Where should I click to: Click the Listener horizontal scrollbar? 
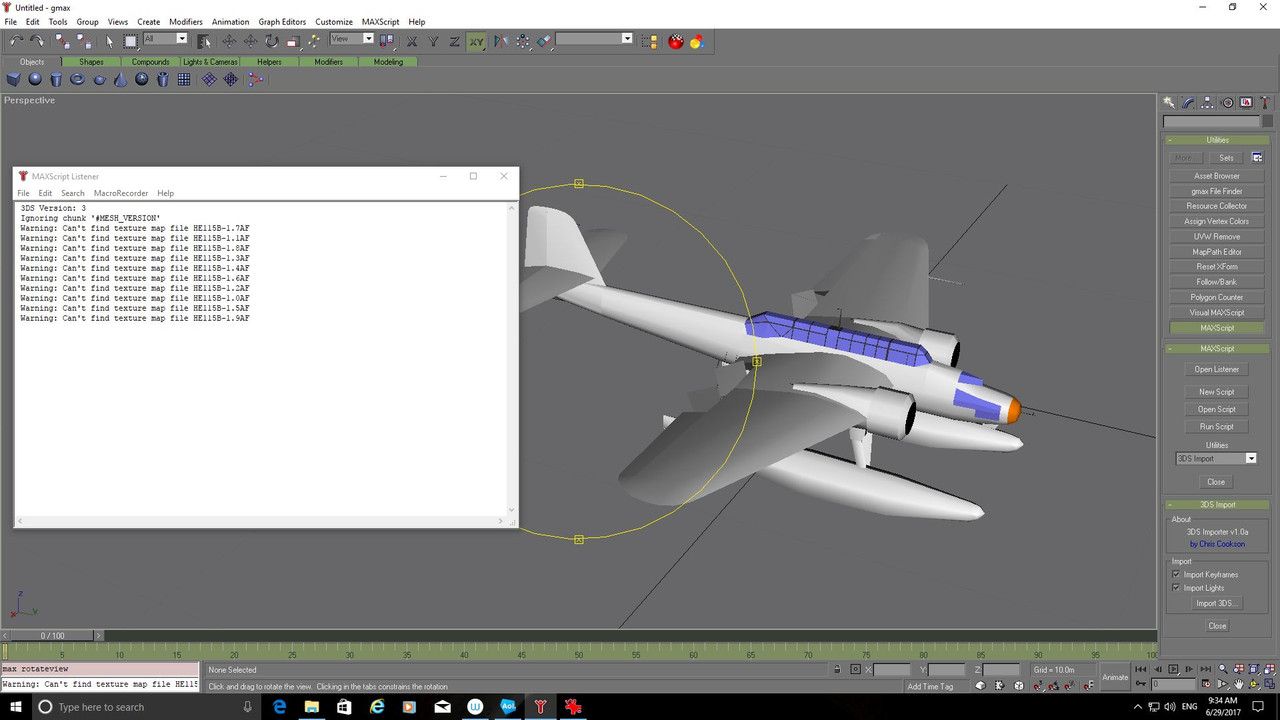pyautogui.click(x=262, y=522)
